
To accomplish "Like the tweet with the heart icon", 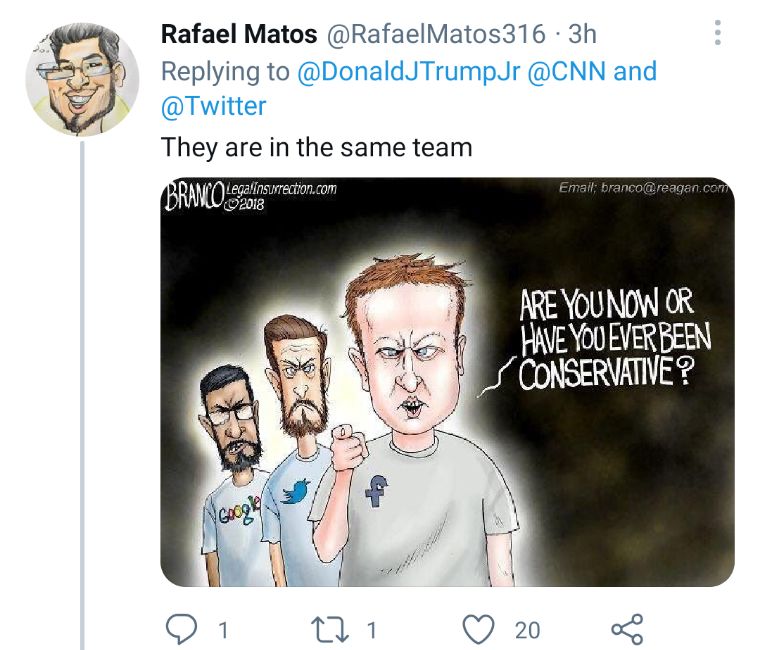I will point(481,629).
